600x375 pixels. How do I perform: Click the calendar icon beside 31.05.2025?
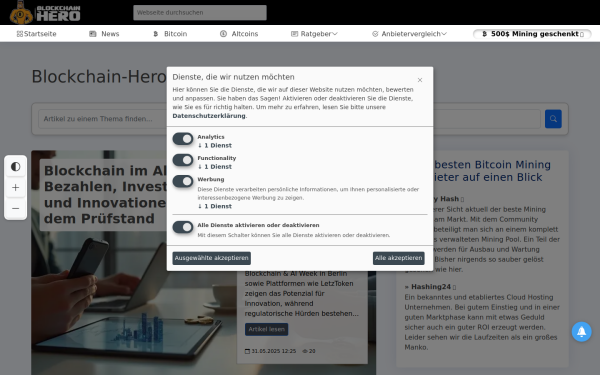247,351
